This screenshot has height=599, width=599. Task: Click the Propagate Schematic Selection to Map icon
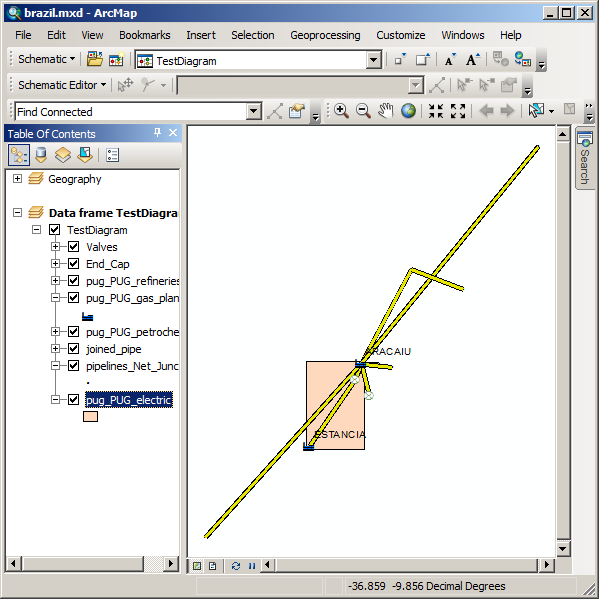pos(500,59)
